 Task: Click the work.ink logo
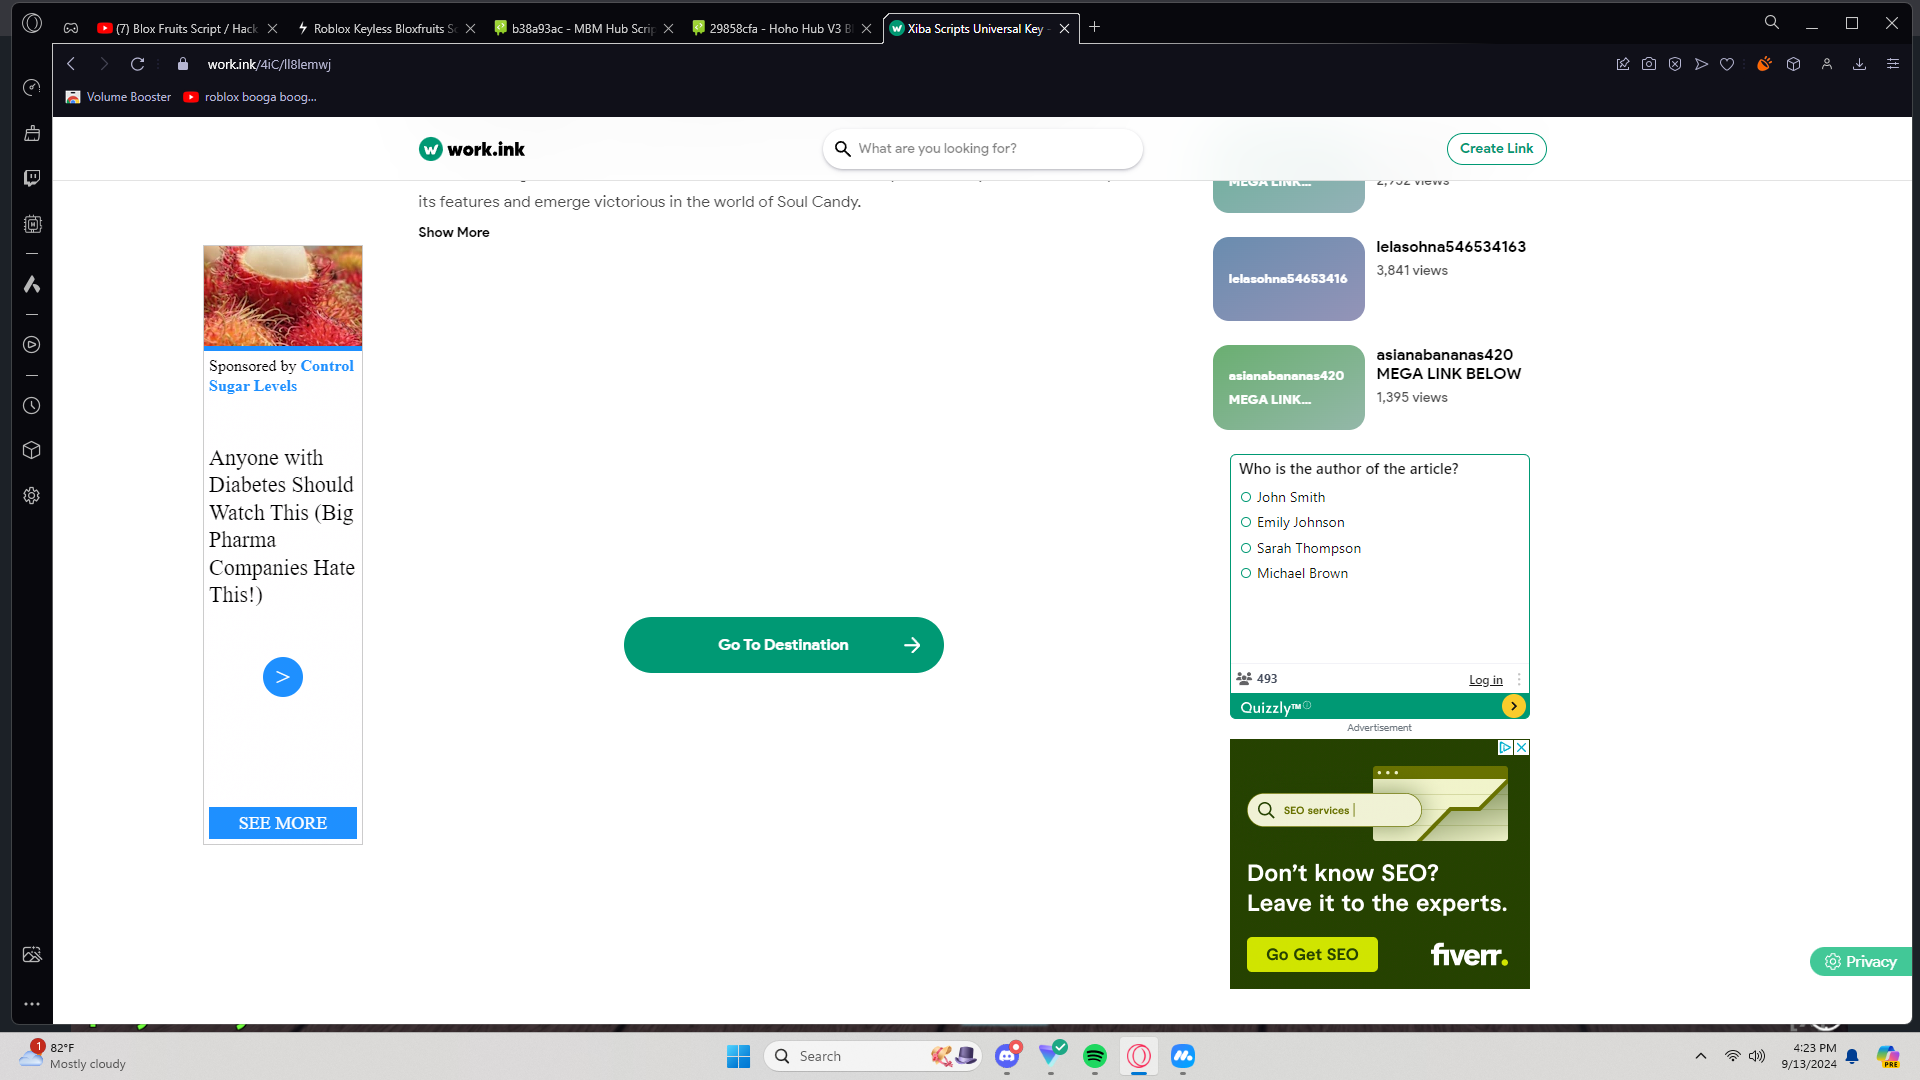click(472, 149)
